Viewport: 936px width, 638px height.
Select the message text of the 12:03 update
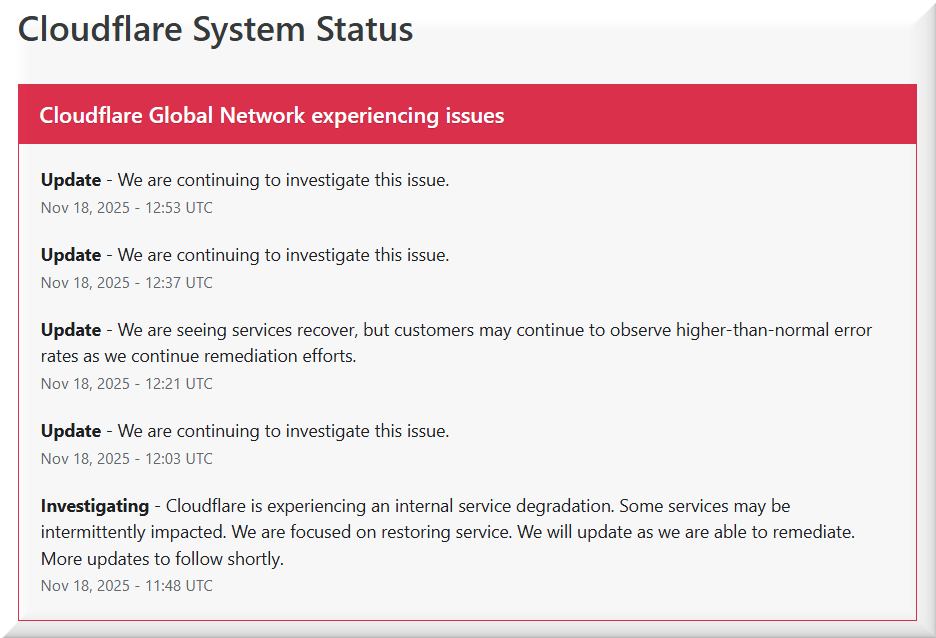click(283, 431)
